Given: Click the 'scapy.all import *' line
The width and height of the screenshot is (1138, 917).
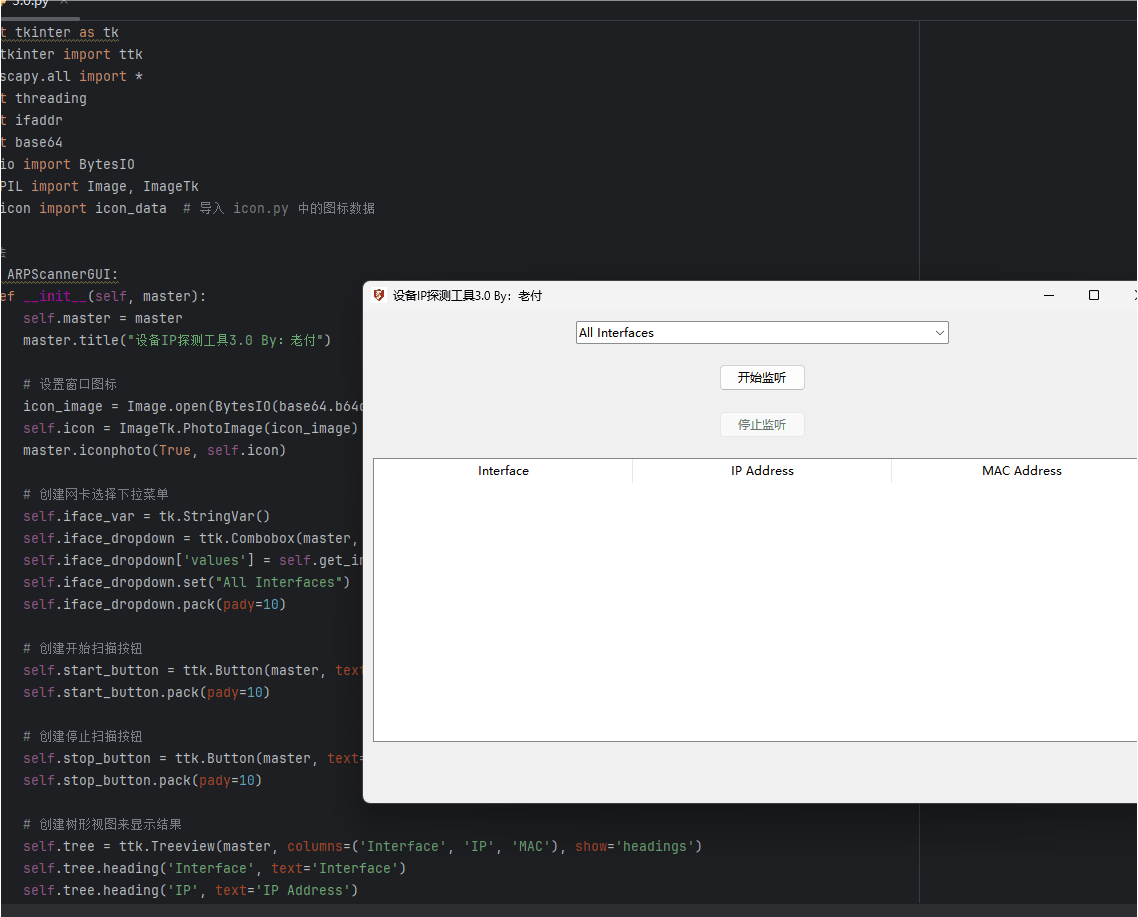Looking at the screenshot, I should tap(71, 76).
